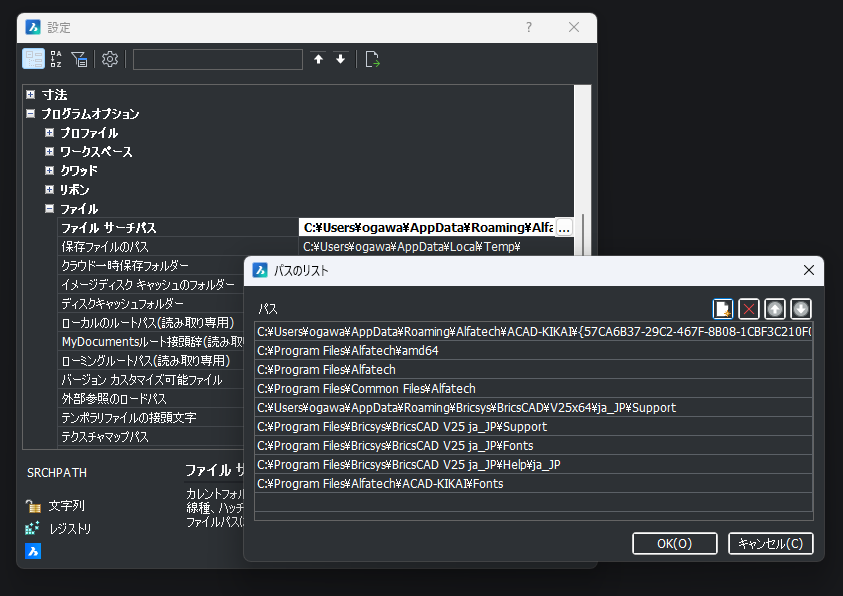The image size is (843, 596).
Task: Open browse button for ファイル サーチパス
Action: coord(563,228)
